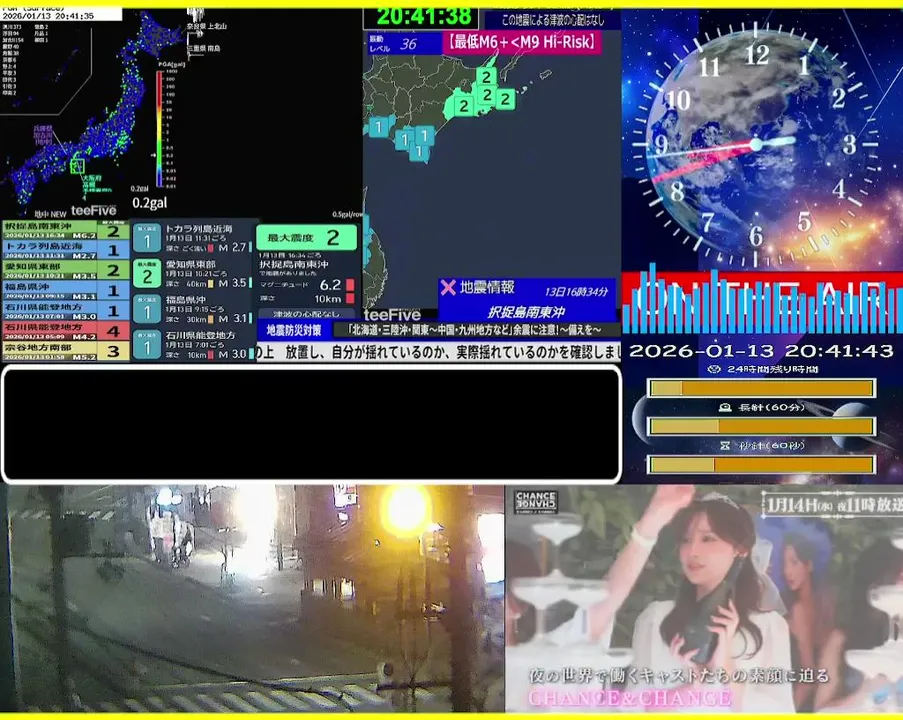The height and width of the screenshot is (720, 903).
Task: Click the 1月14日 broadcast date text on TV clip
Action: 833,505
